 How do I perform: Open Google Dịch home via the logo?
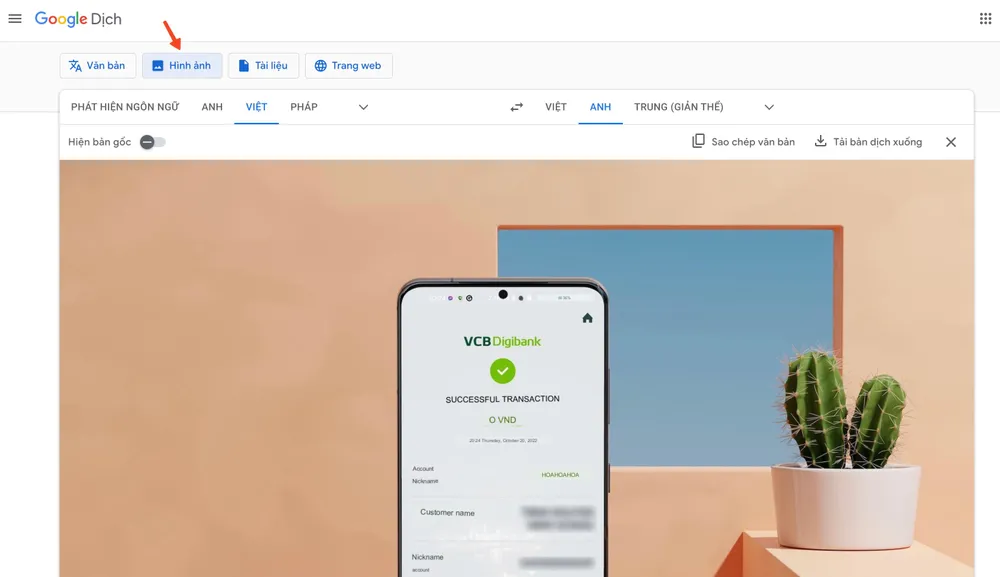point(78,18)
